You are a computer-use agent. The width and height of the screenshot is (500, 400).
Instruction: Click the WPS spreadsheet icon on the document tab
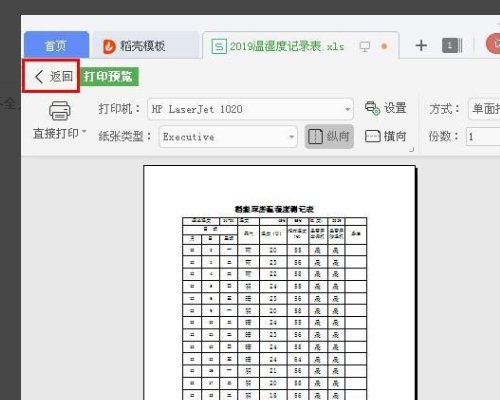click(x=219, y=46)
